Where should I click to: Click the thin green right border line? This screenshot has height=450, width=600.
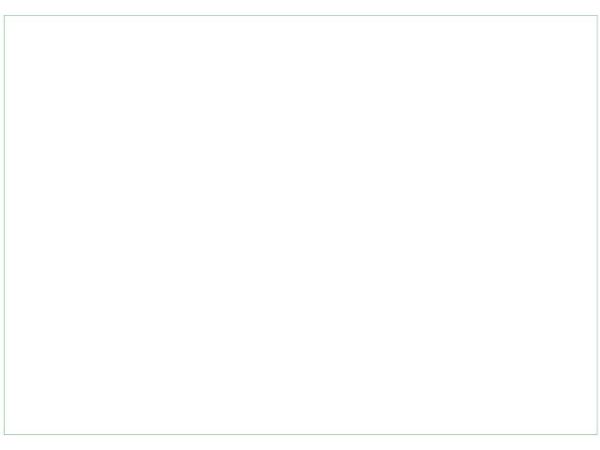(x=597, y=225)
